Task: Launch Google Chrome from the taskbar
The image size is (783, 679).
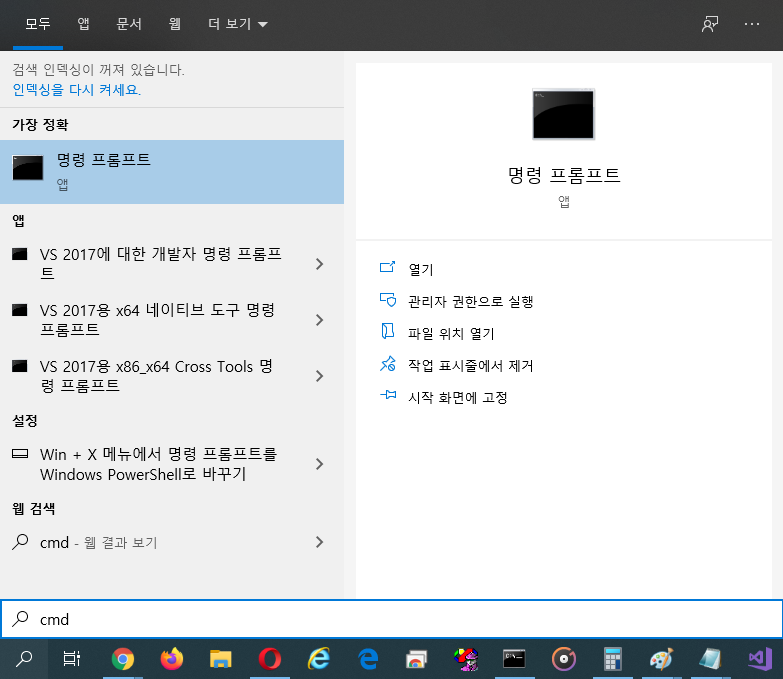Action: point(123,659)
